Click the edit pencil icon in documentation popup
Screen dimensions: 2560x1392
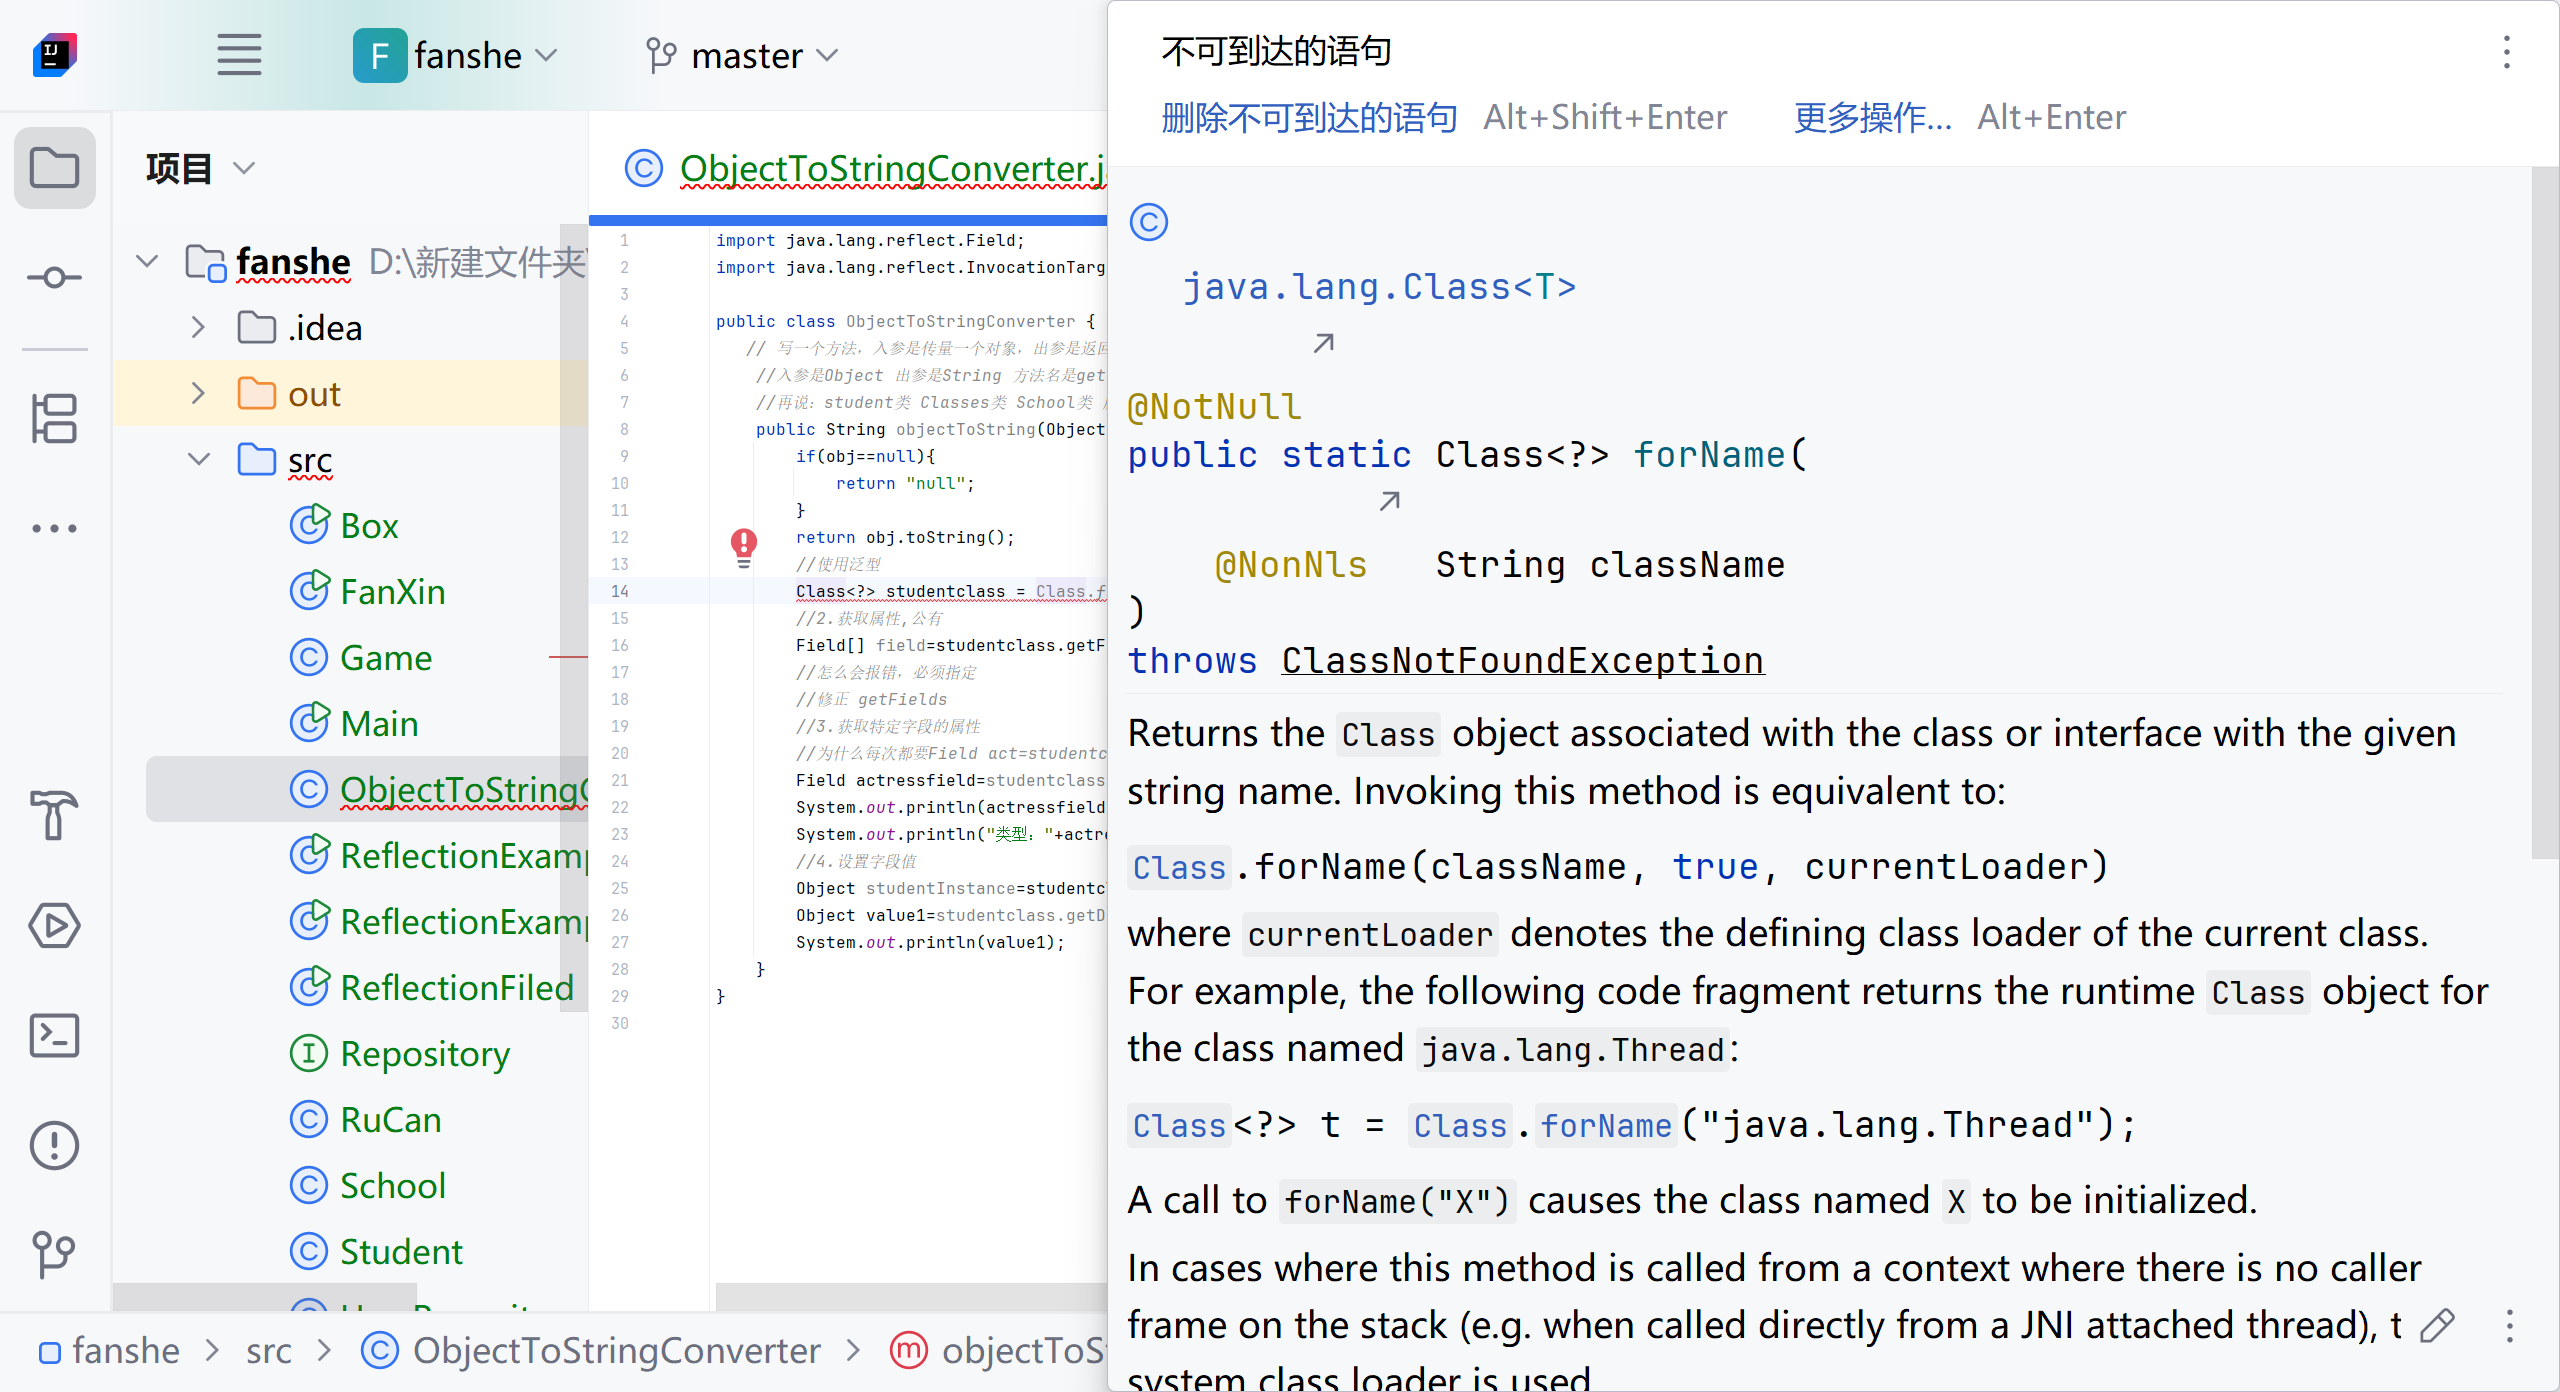coord(2437,1326)
